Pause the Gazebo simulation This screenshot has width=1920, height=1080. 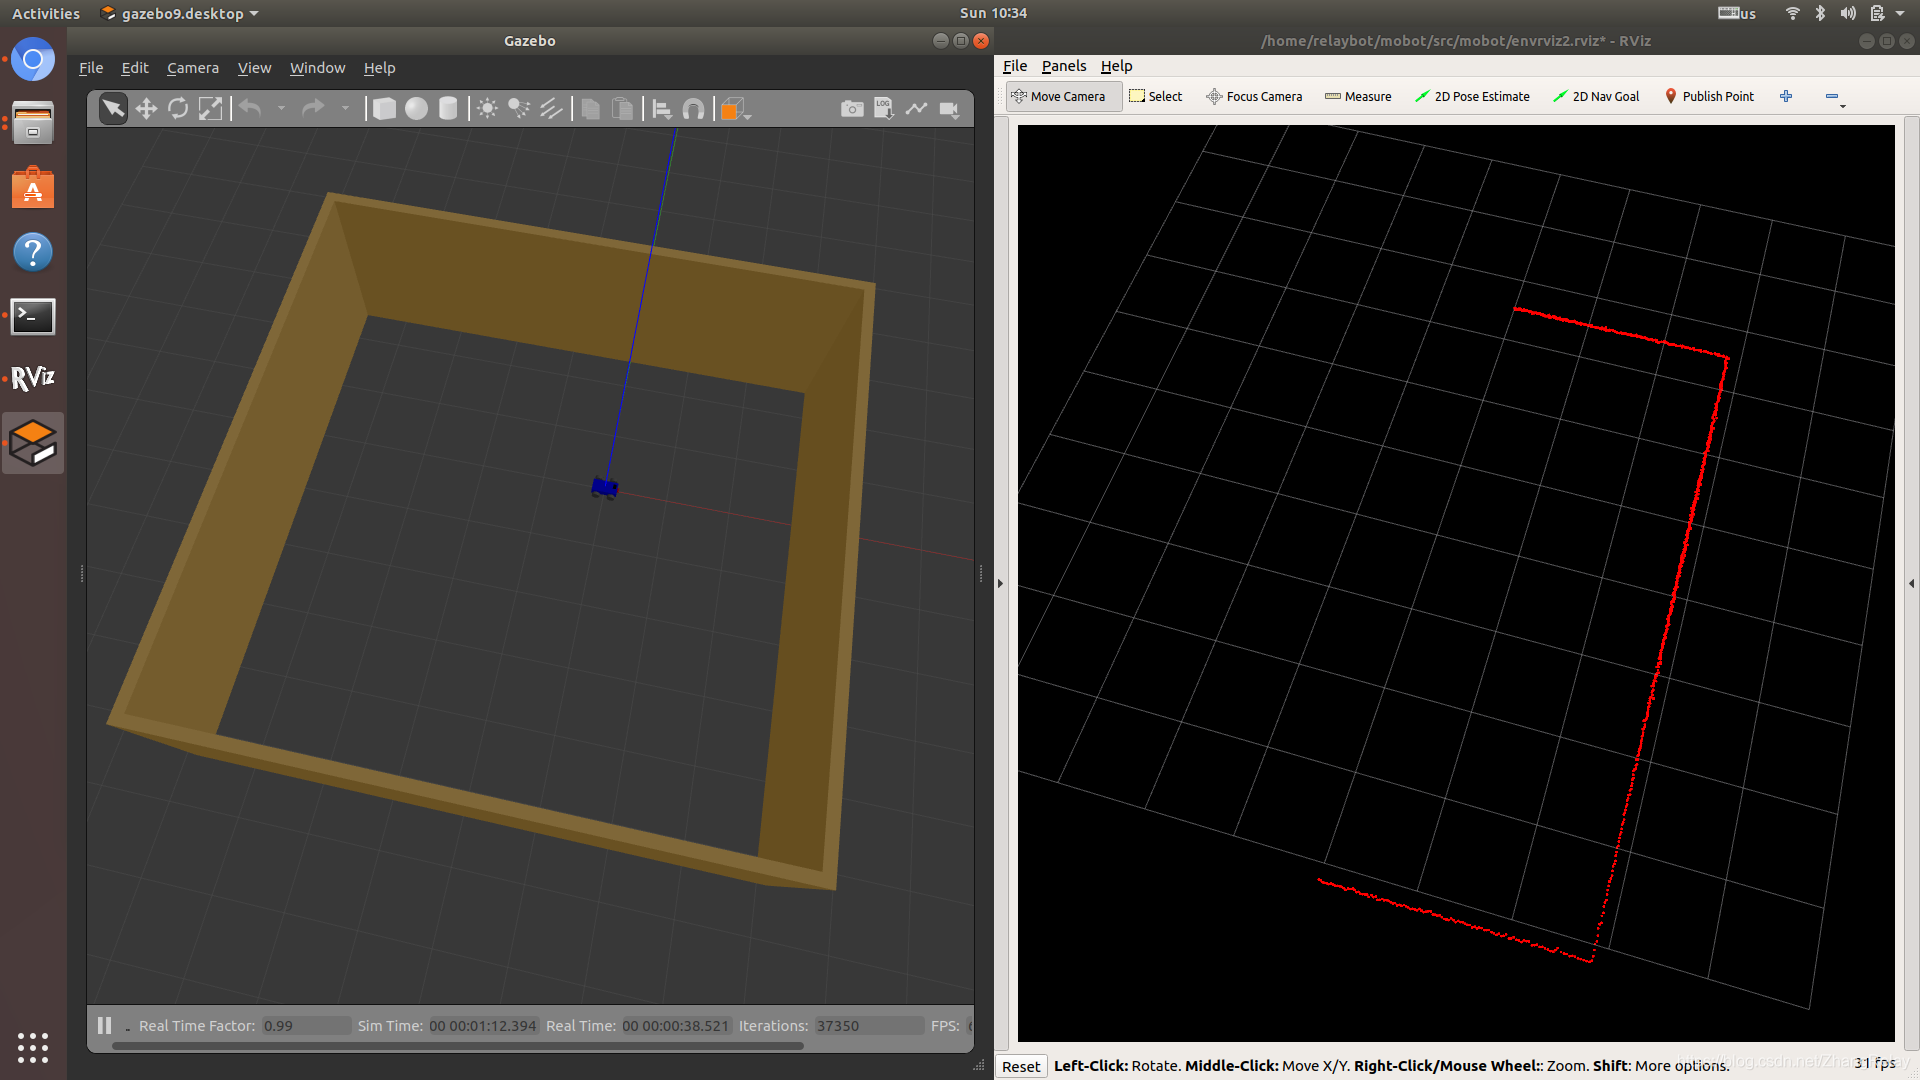[x=104, y=1025]
